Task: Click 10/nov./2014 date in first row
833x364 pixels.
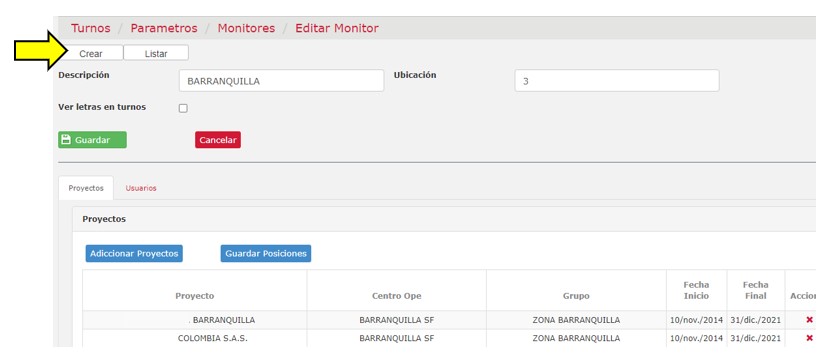Action: [696, 320]
